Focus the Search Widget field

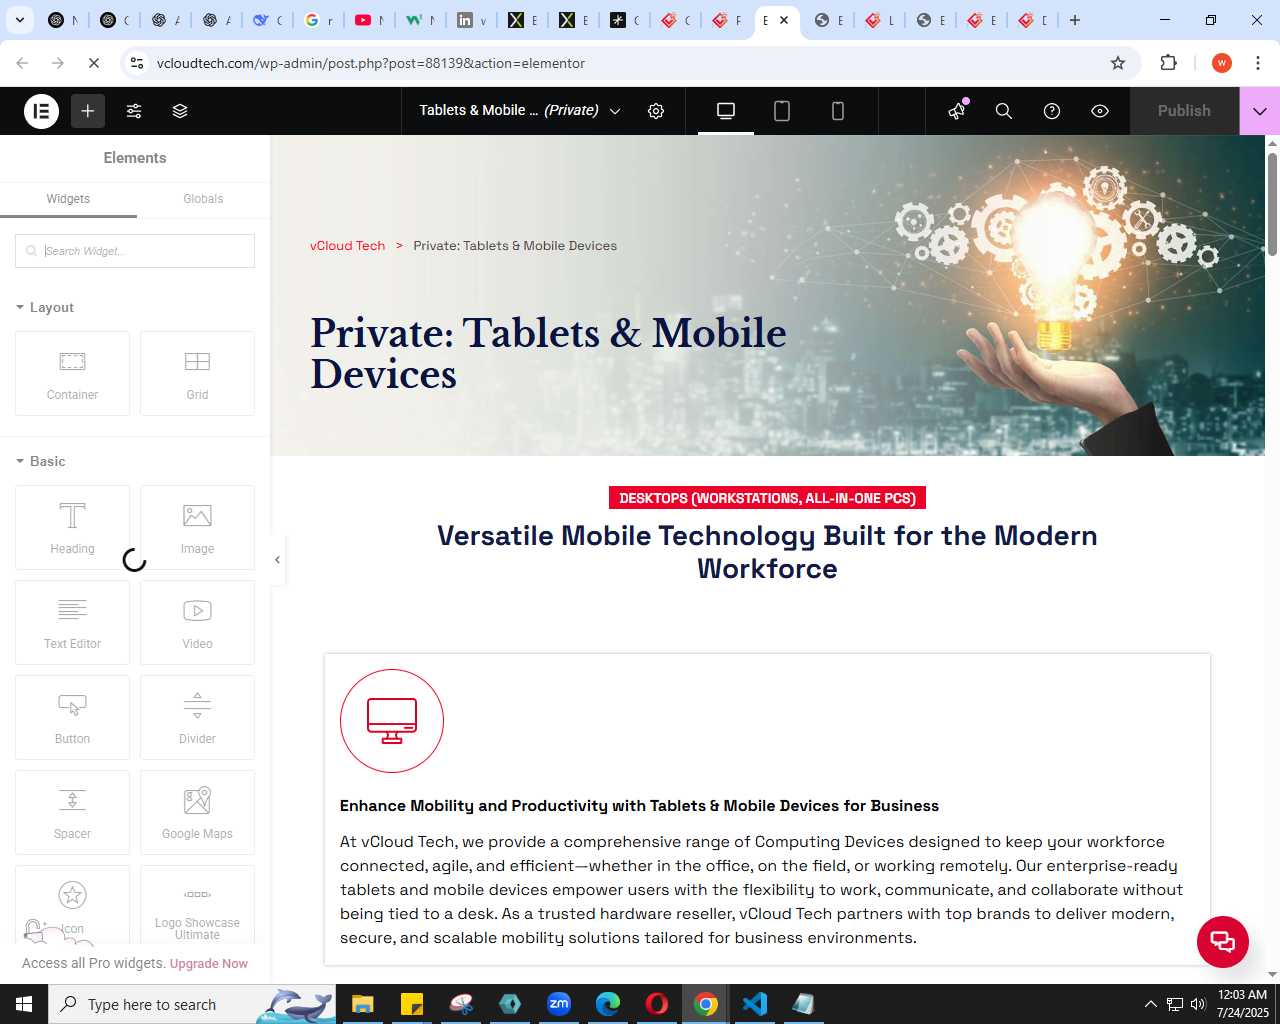(x=135, y=251)
